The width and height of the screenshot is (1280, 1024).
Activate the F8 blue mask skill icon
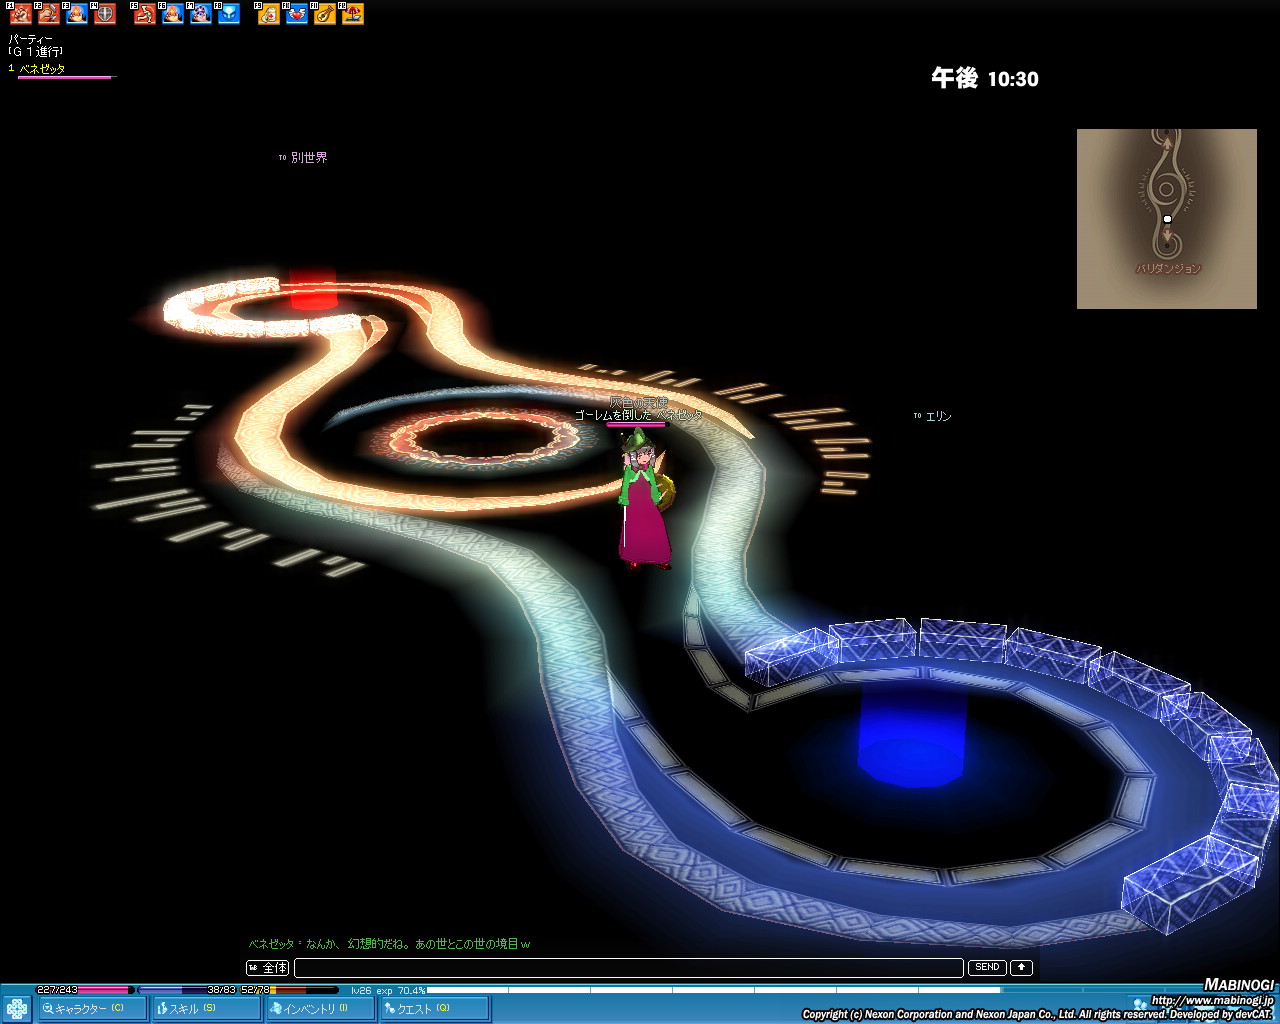[229, 14]
